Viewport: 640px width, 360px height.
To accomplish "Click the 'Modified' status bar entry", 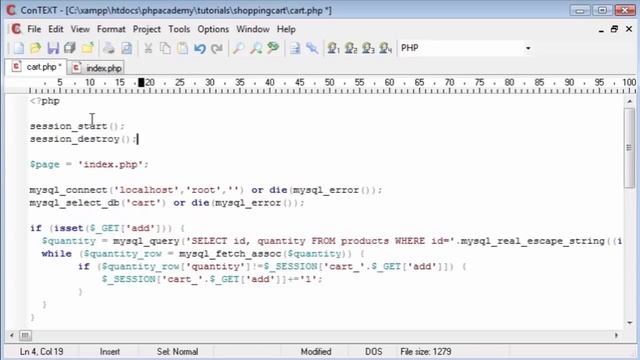I will [x=316, y=351].
